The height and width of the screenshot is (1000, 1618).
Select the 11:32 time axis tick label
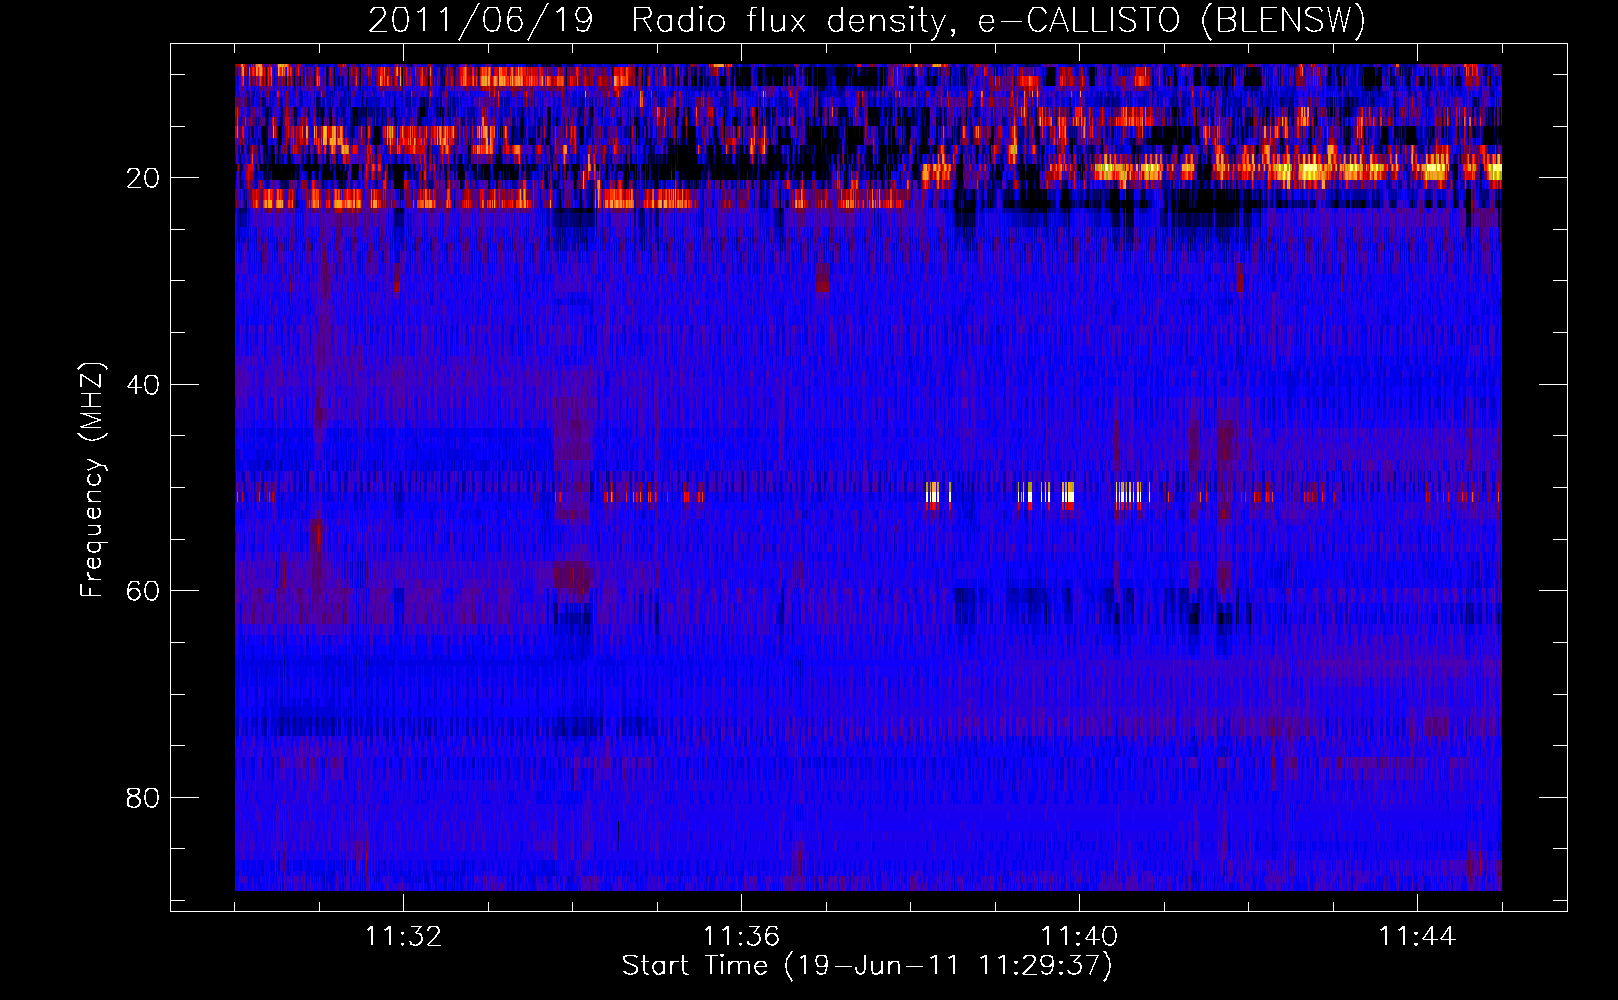(403, 937)
